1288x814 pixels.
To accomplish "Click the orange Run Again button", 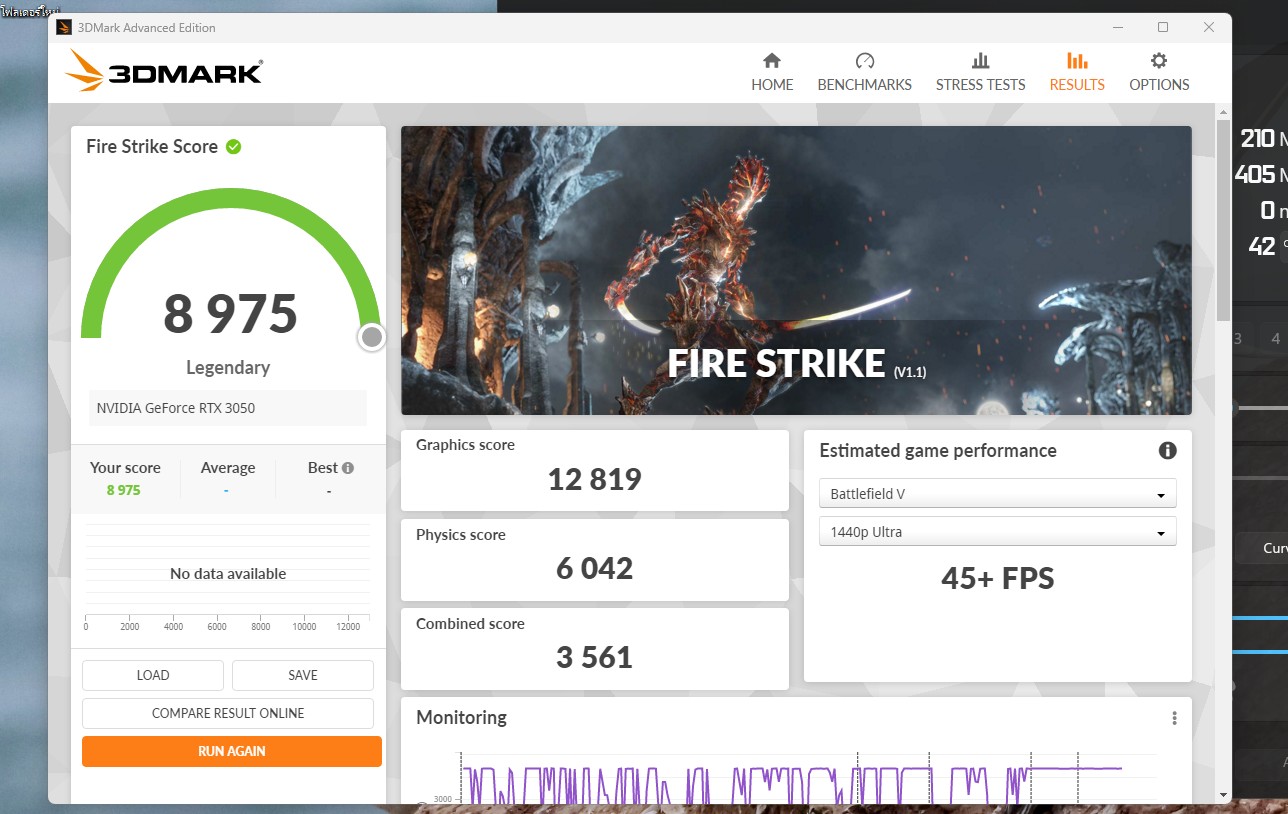I will coord(232,751).
